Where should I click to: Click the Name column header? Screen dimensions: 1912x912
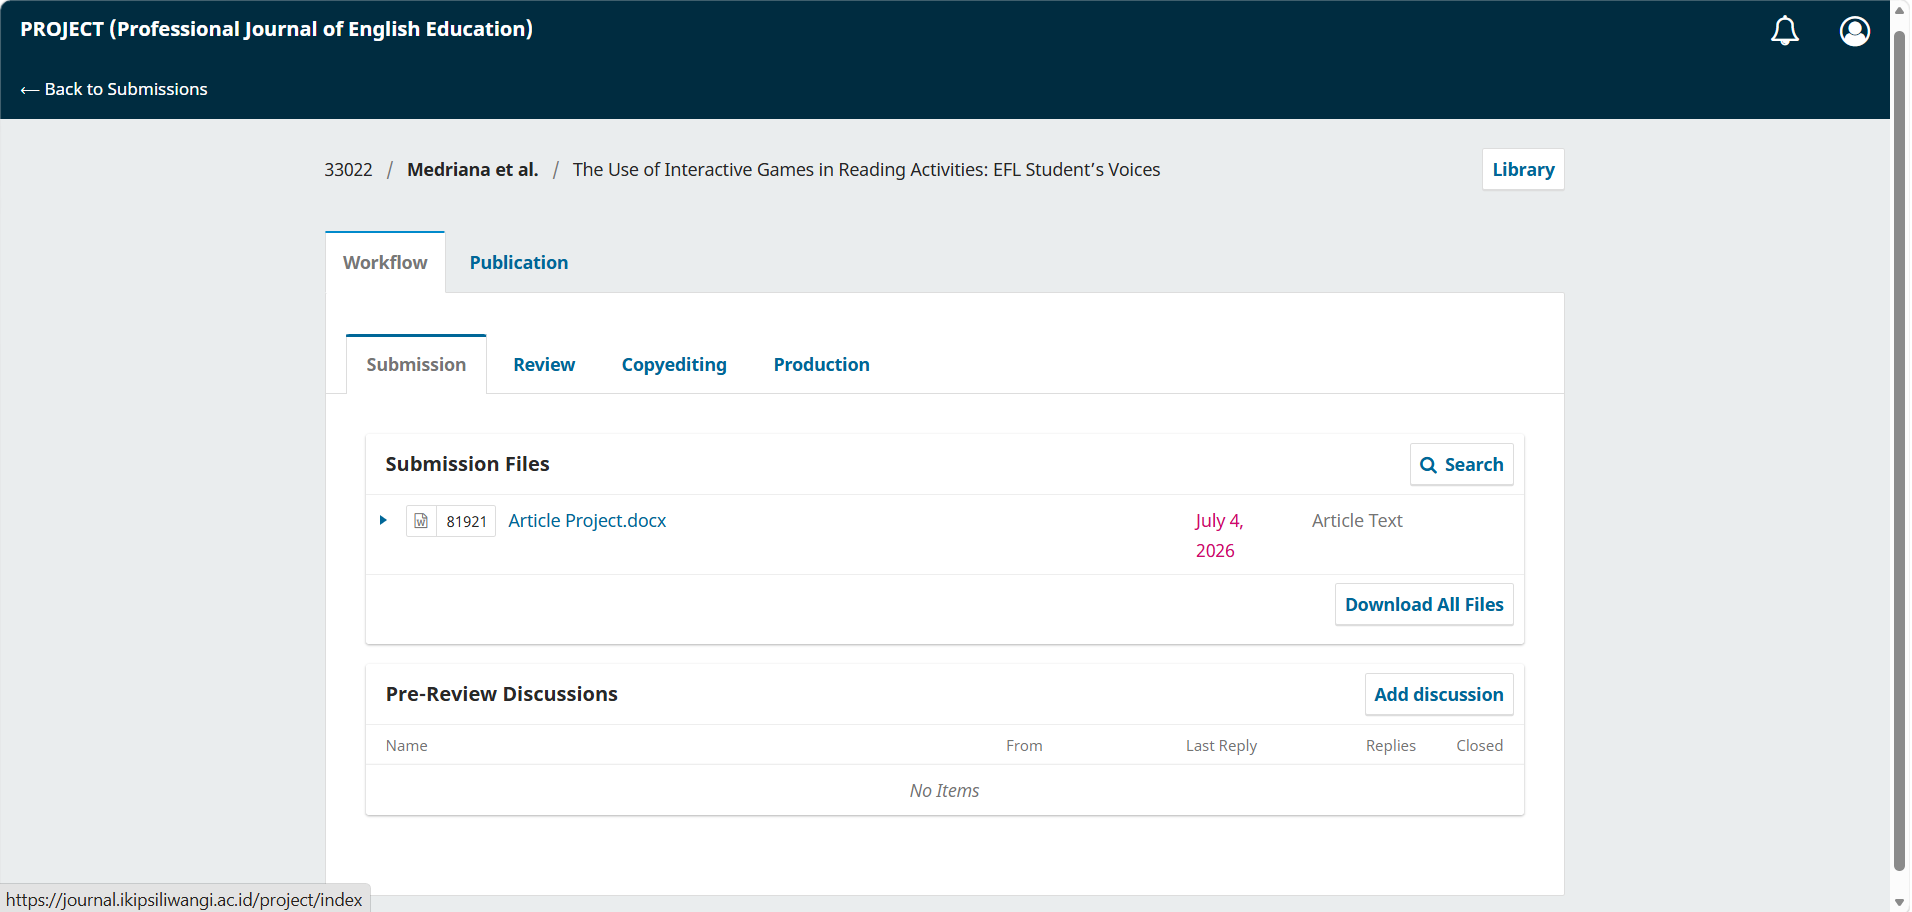(x=406, y=745)
